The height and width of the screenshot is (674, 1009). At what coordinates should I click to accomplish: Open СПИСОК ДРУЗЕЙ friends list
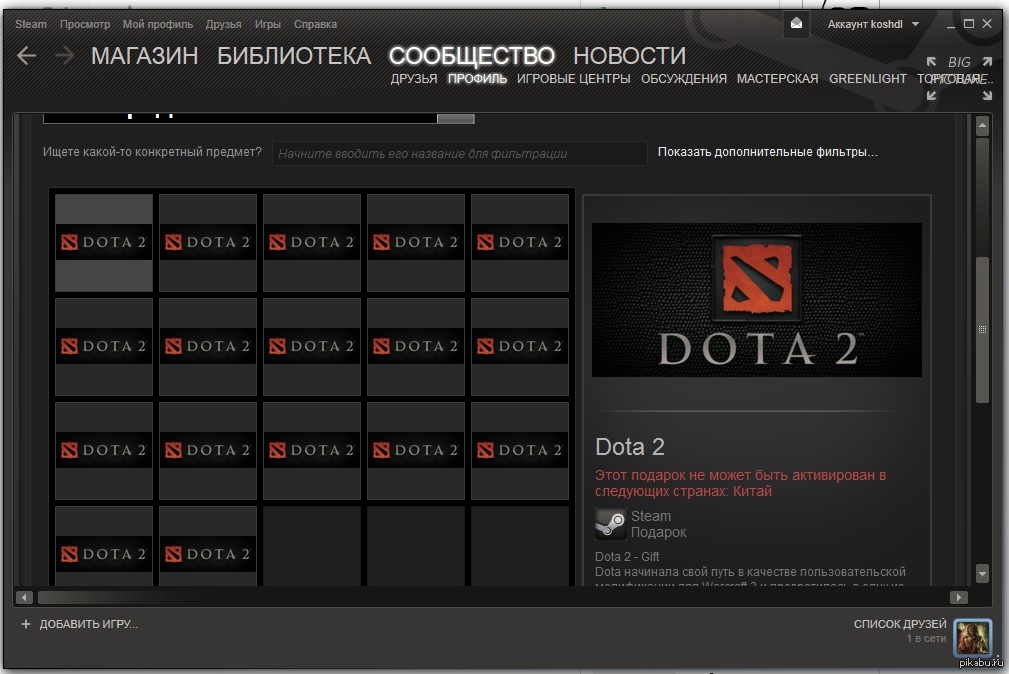(x=899, y=624)
